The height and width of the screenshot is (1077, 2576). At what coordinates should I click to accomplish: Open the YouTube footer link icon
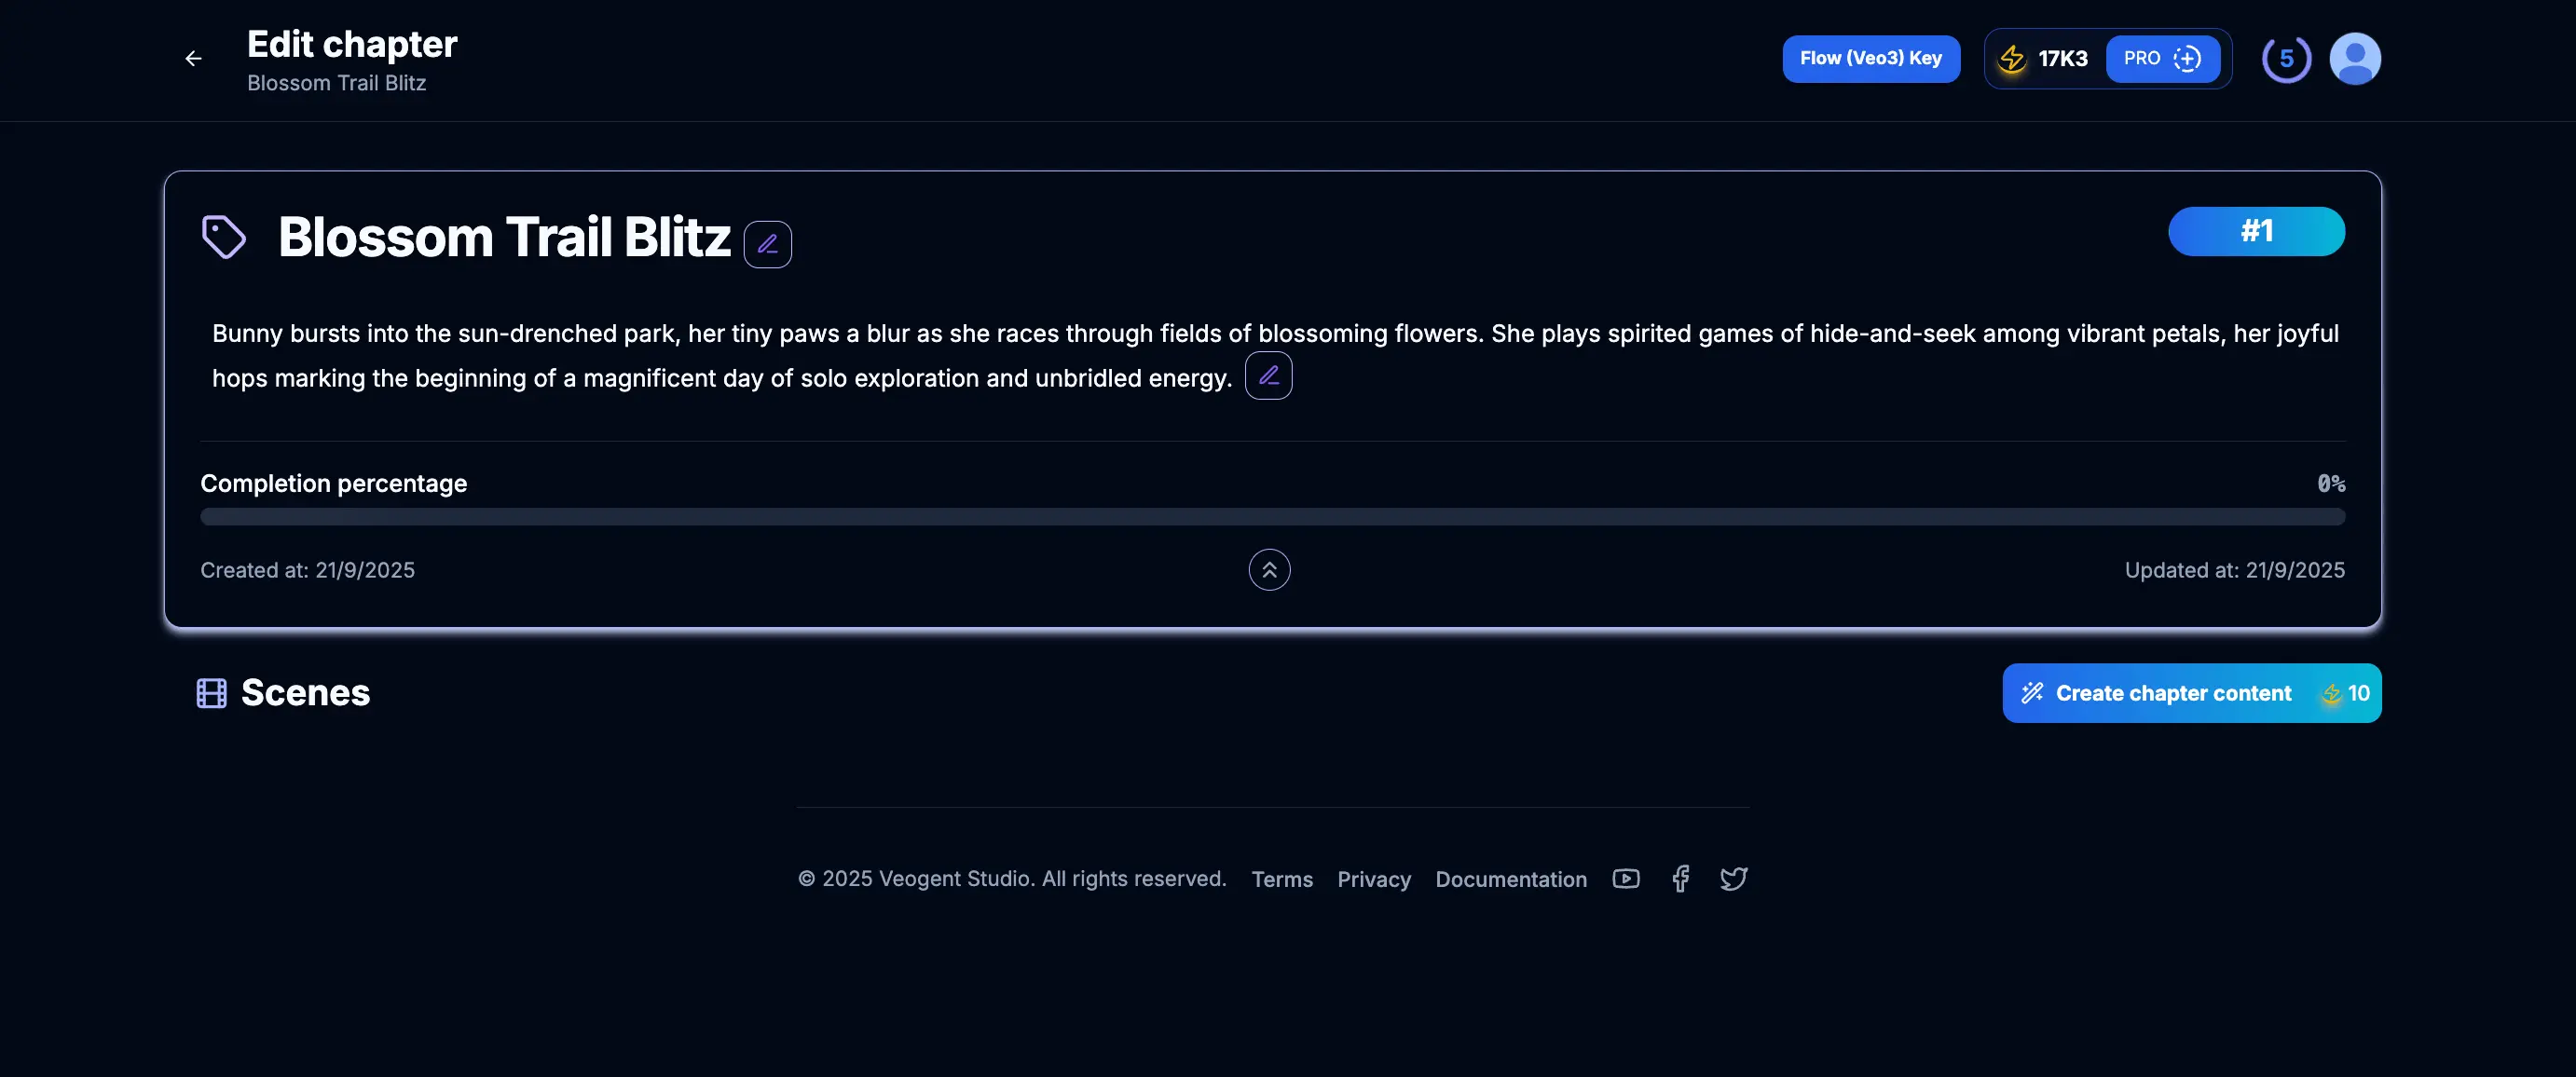(x=1625, y=879)
